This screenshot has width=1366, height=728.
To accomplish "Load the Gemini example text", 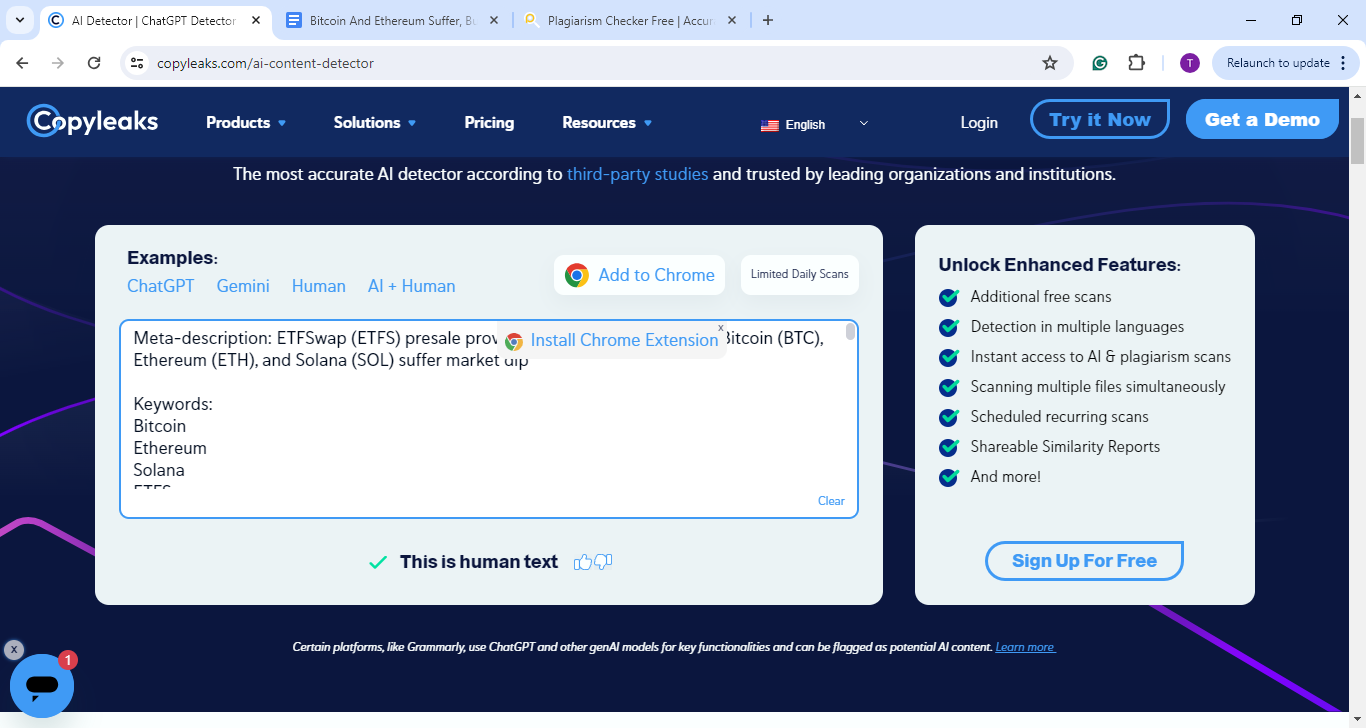I will click(243, 286).
